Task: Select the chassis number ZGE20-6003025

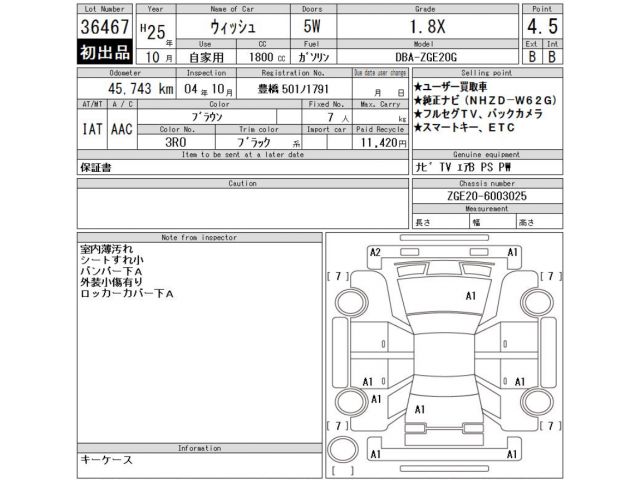Action: click(x=487, y=196)
